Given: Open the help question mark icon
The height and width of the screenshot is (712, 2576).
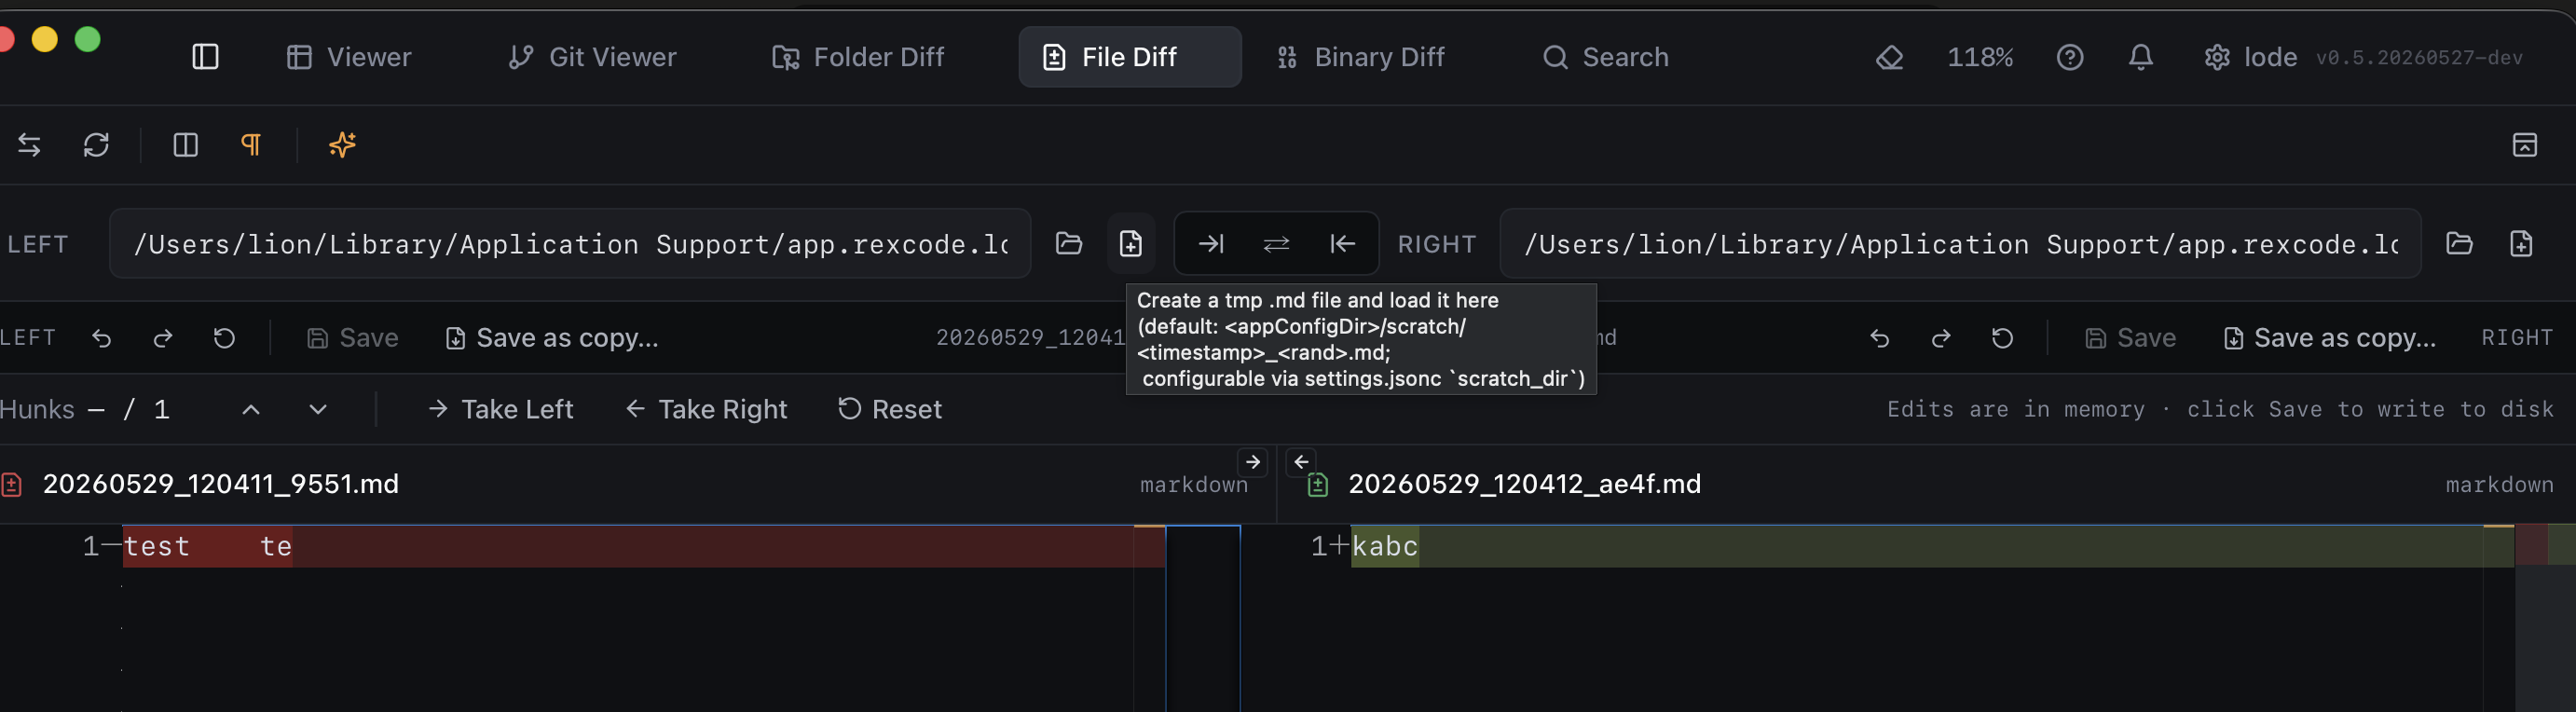Looking at the screenshot, I should pos(2070,58).
